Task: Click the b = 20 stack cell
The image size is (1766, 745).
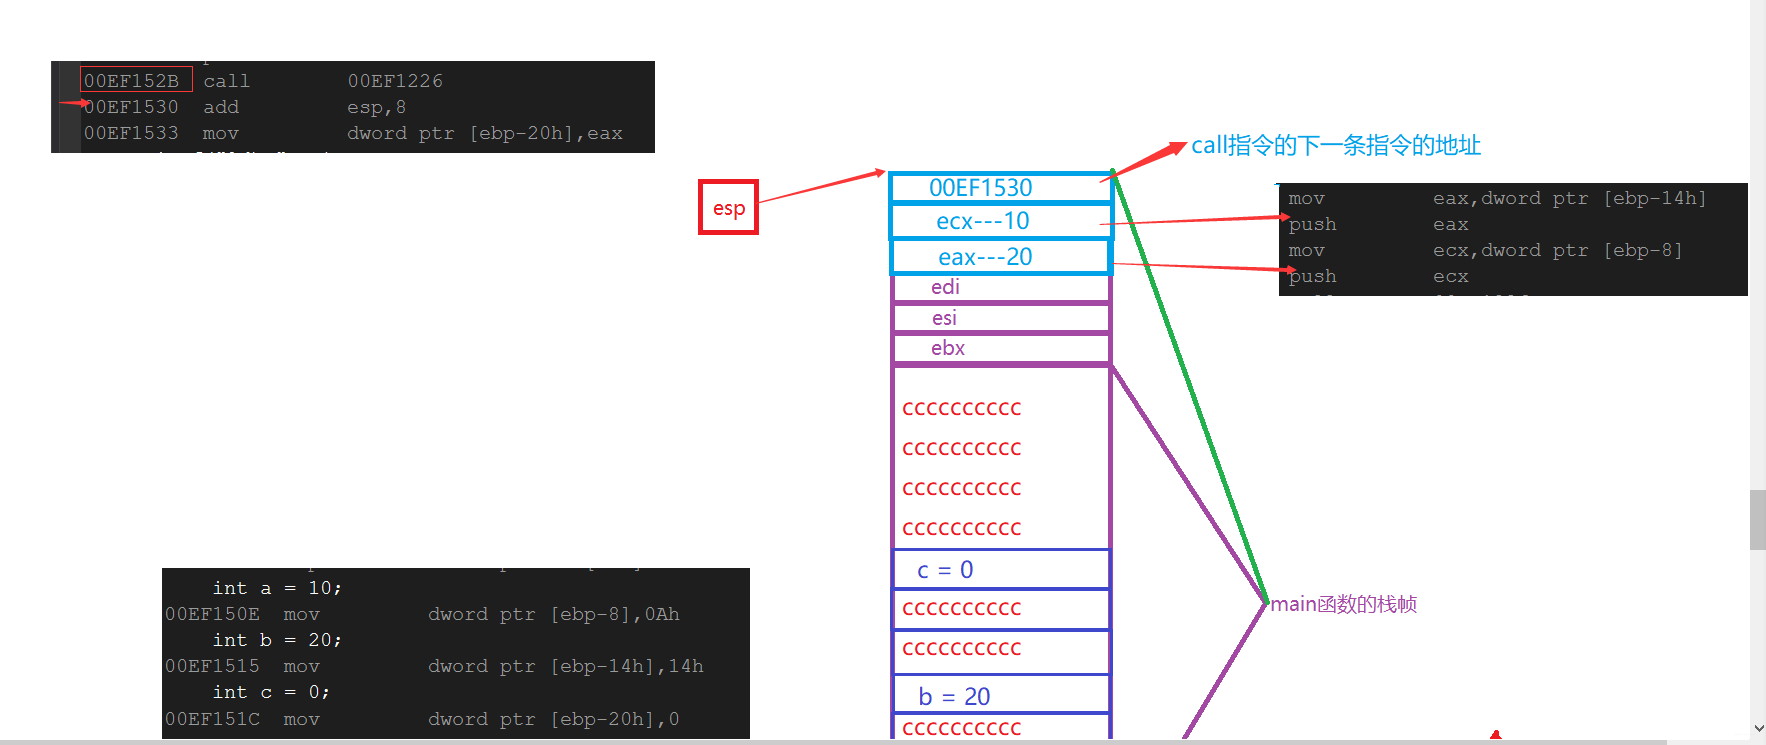Action: pos(1001,695)
